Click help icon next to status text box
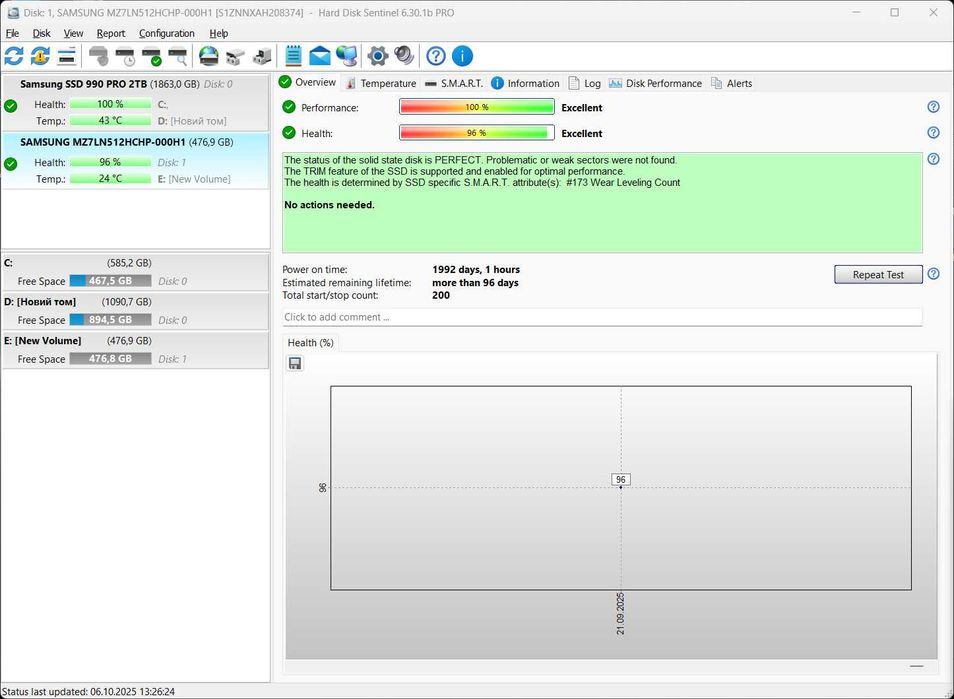 [933, 159]
